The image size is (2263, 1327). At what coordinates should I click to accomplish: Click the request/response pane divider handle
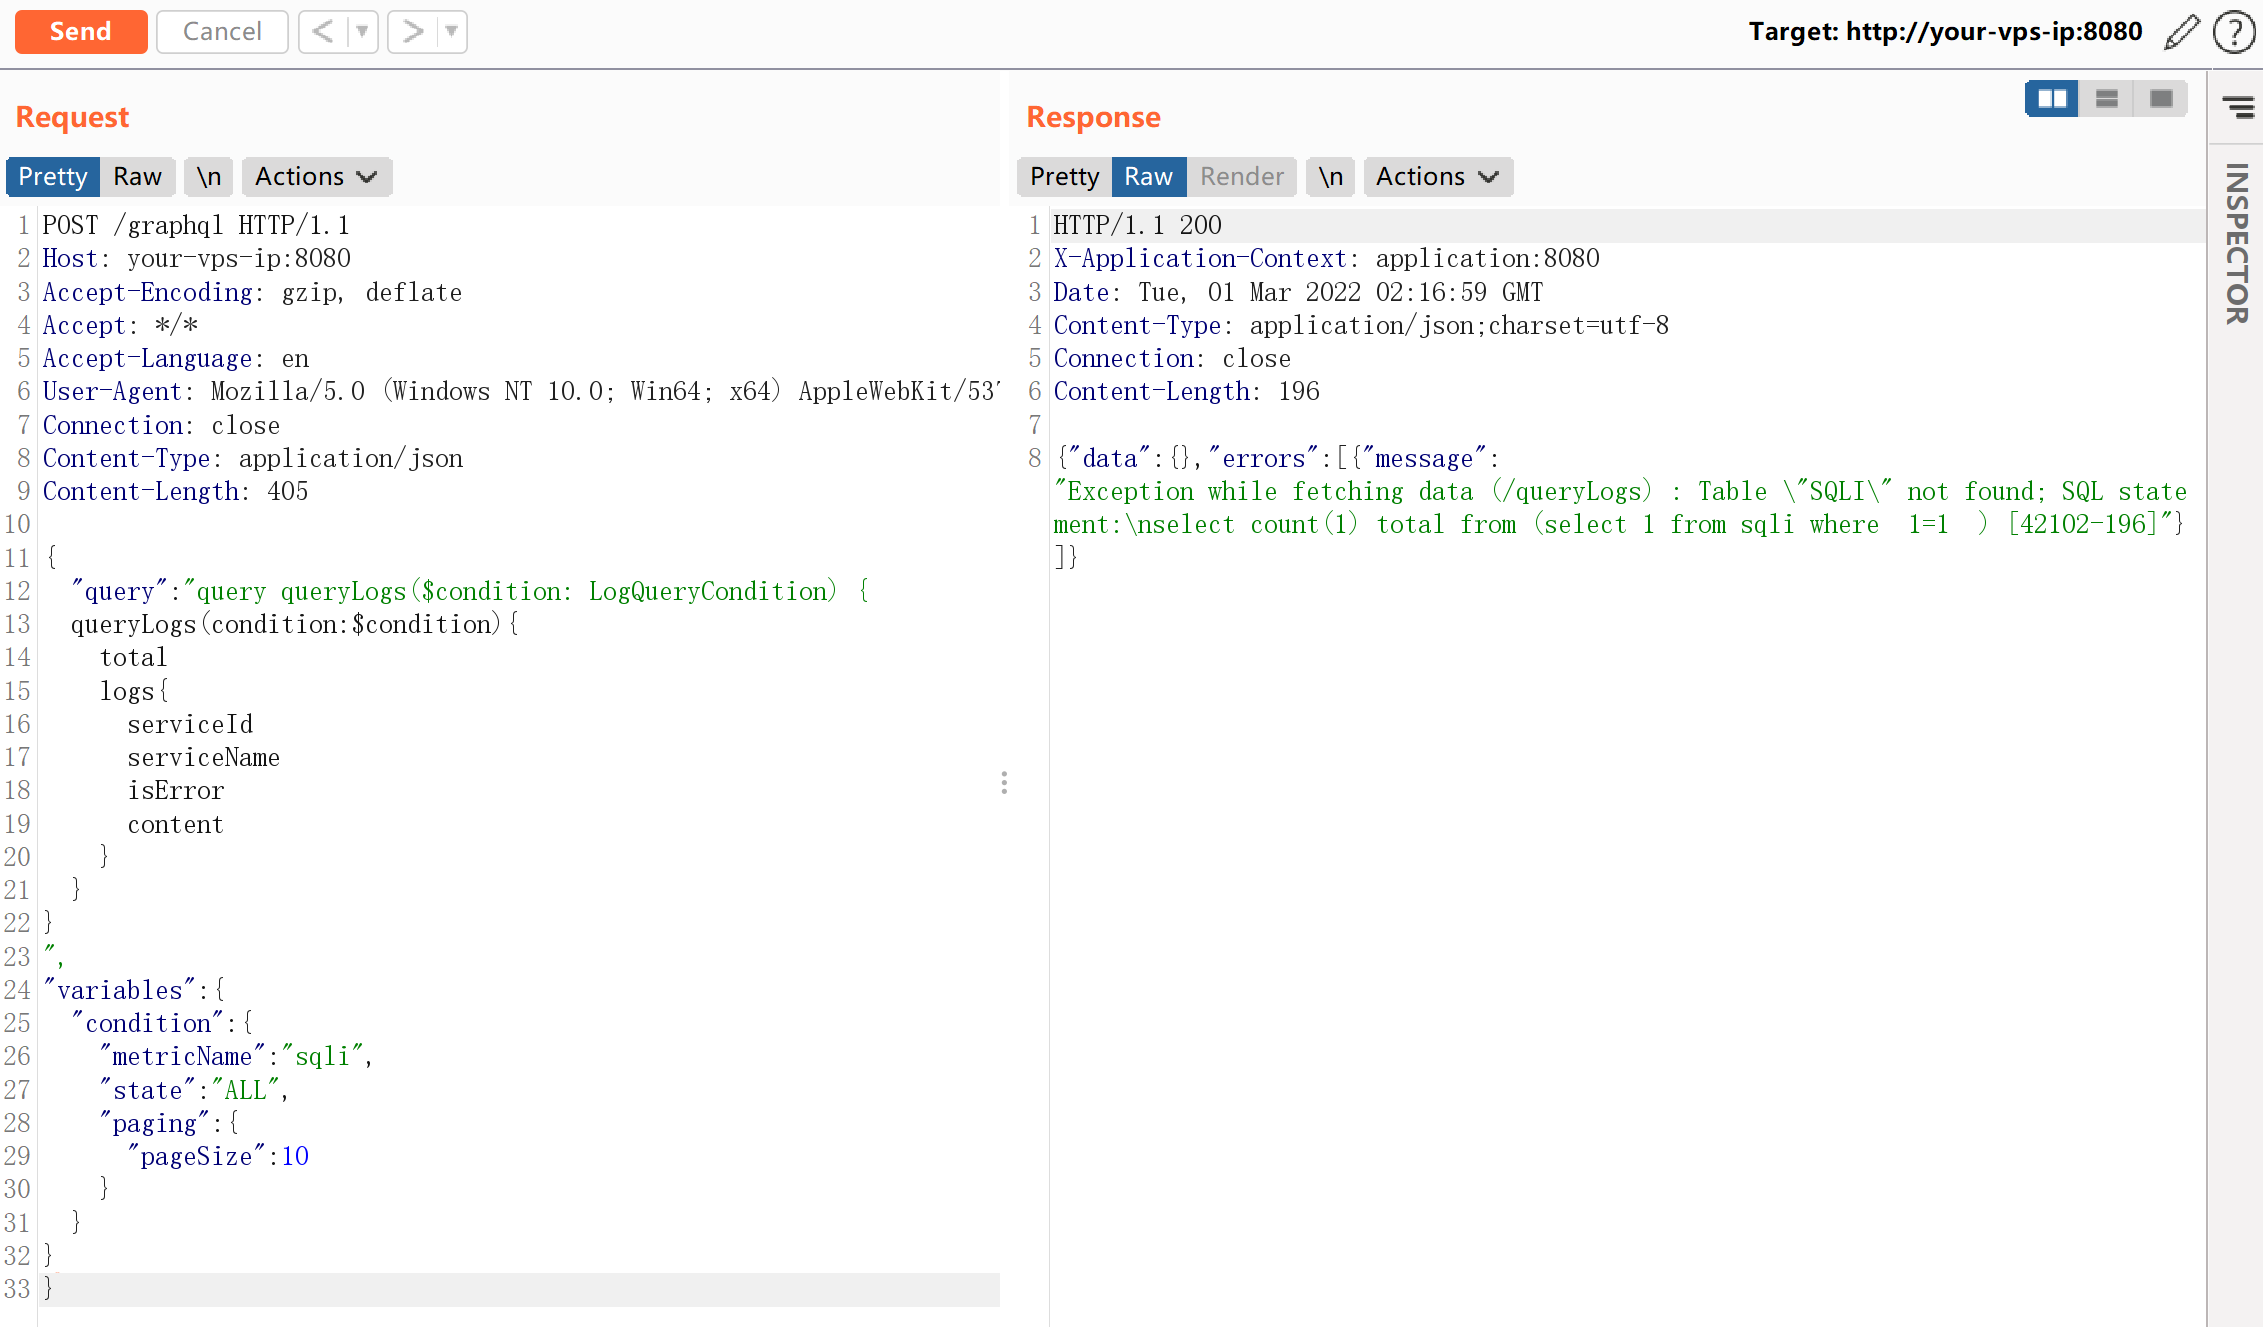1004,782
